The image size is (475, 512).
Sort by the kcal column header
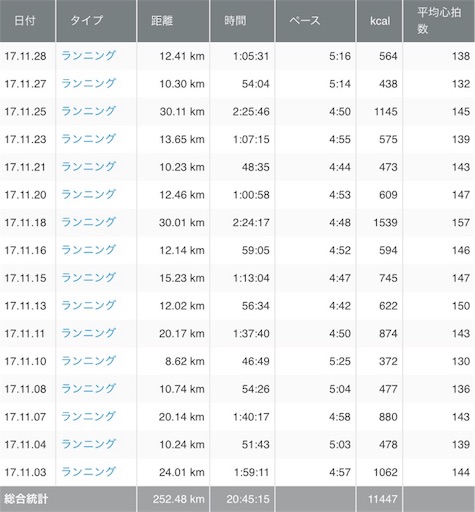coord(379,21)
